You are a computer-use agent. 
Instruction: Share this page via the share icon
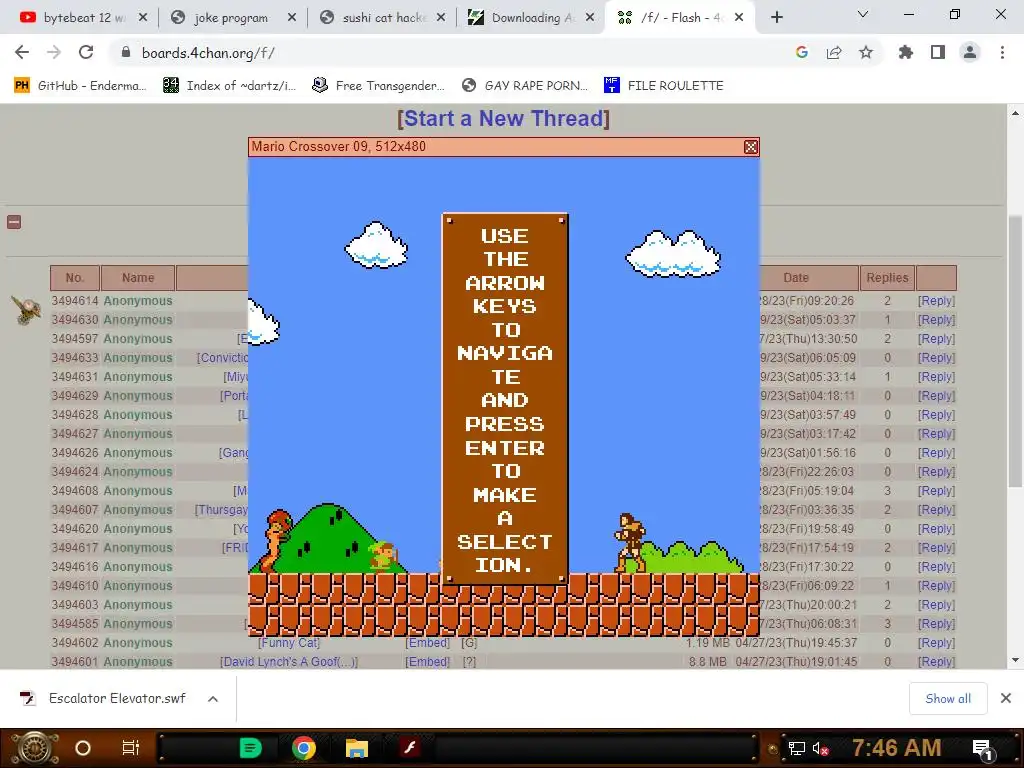click(x=834, y=52)
